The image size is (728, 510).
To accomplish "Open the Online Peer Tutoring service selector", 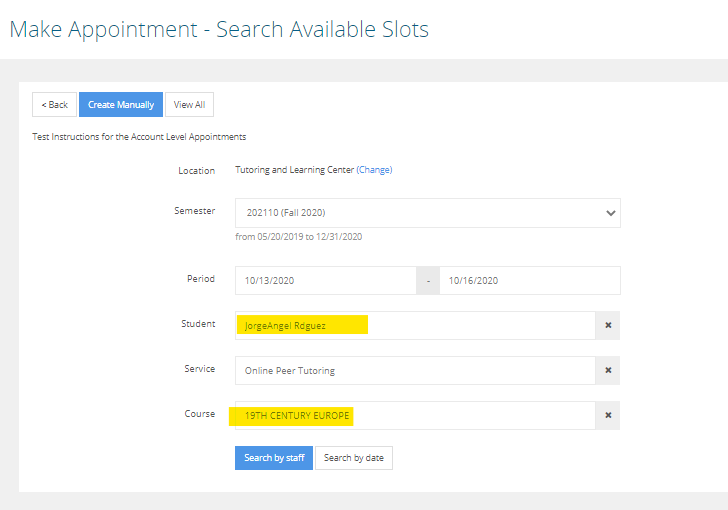I will [414, 371].
